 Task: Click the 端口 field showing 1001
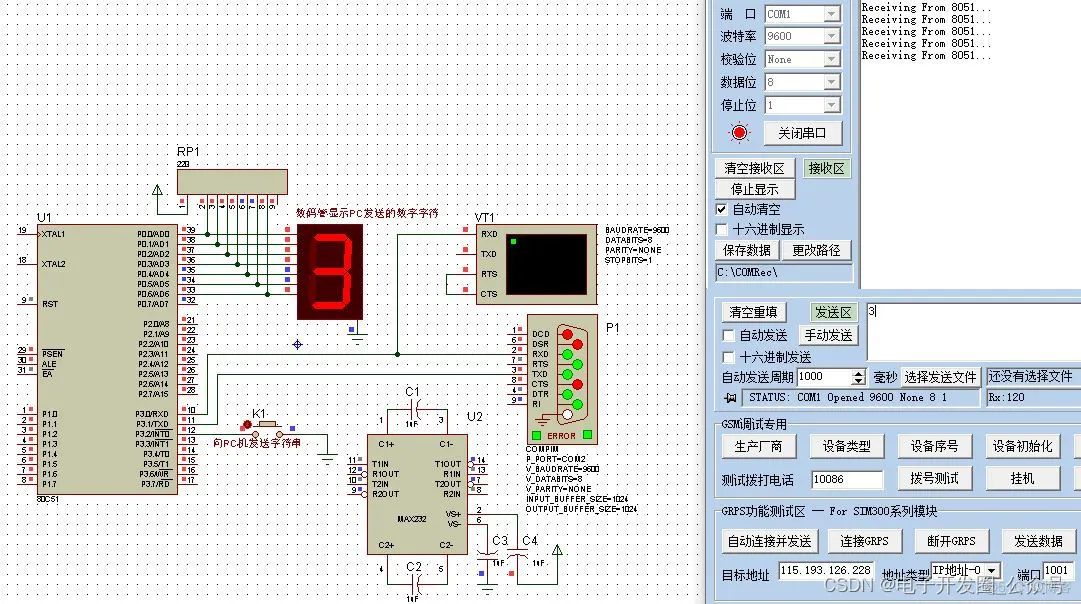click(x=1058, y=570)
